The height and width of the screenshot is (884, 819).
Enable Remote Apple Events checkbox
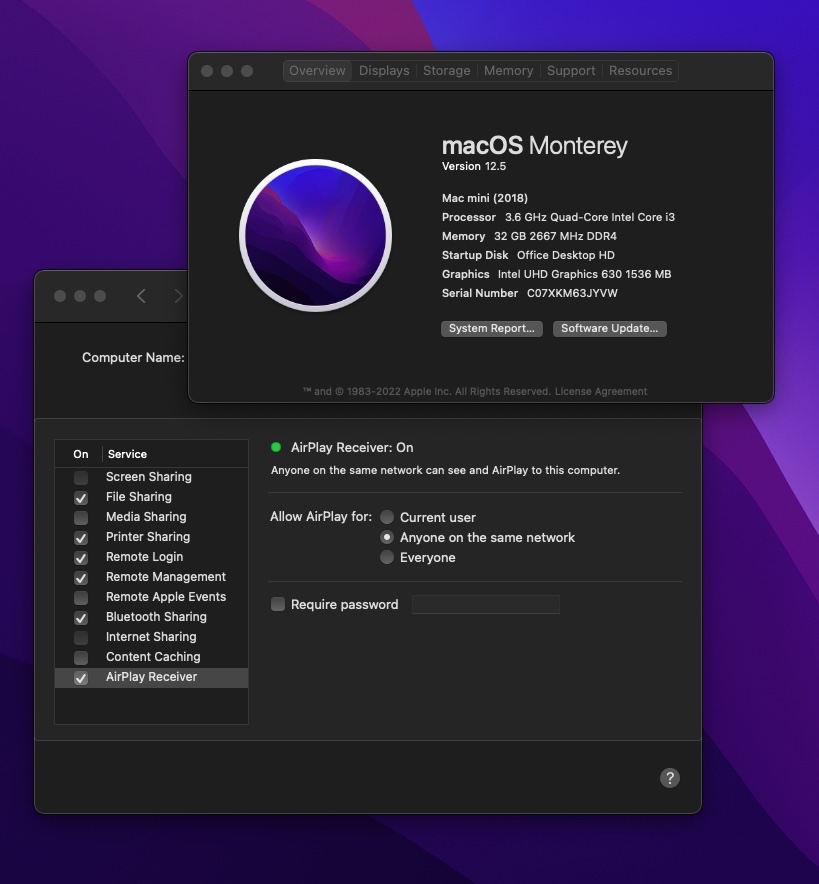(81, 598)
